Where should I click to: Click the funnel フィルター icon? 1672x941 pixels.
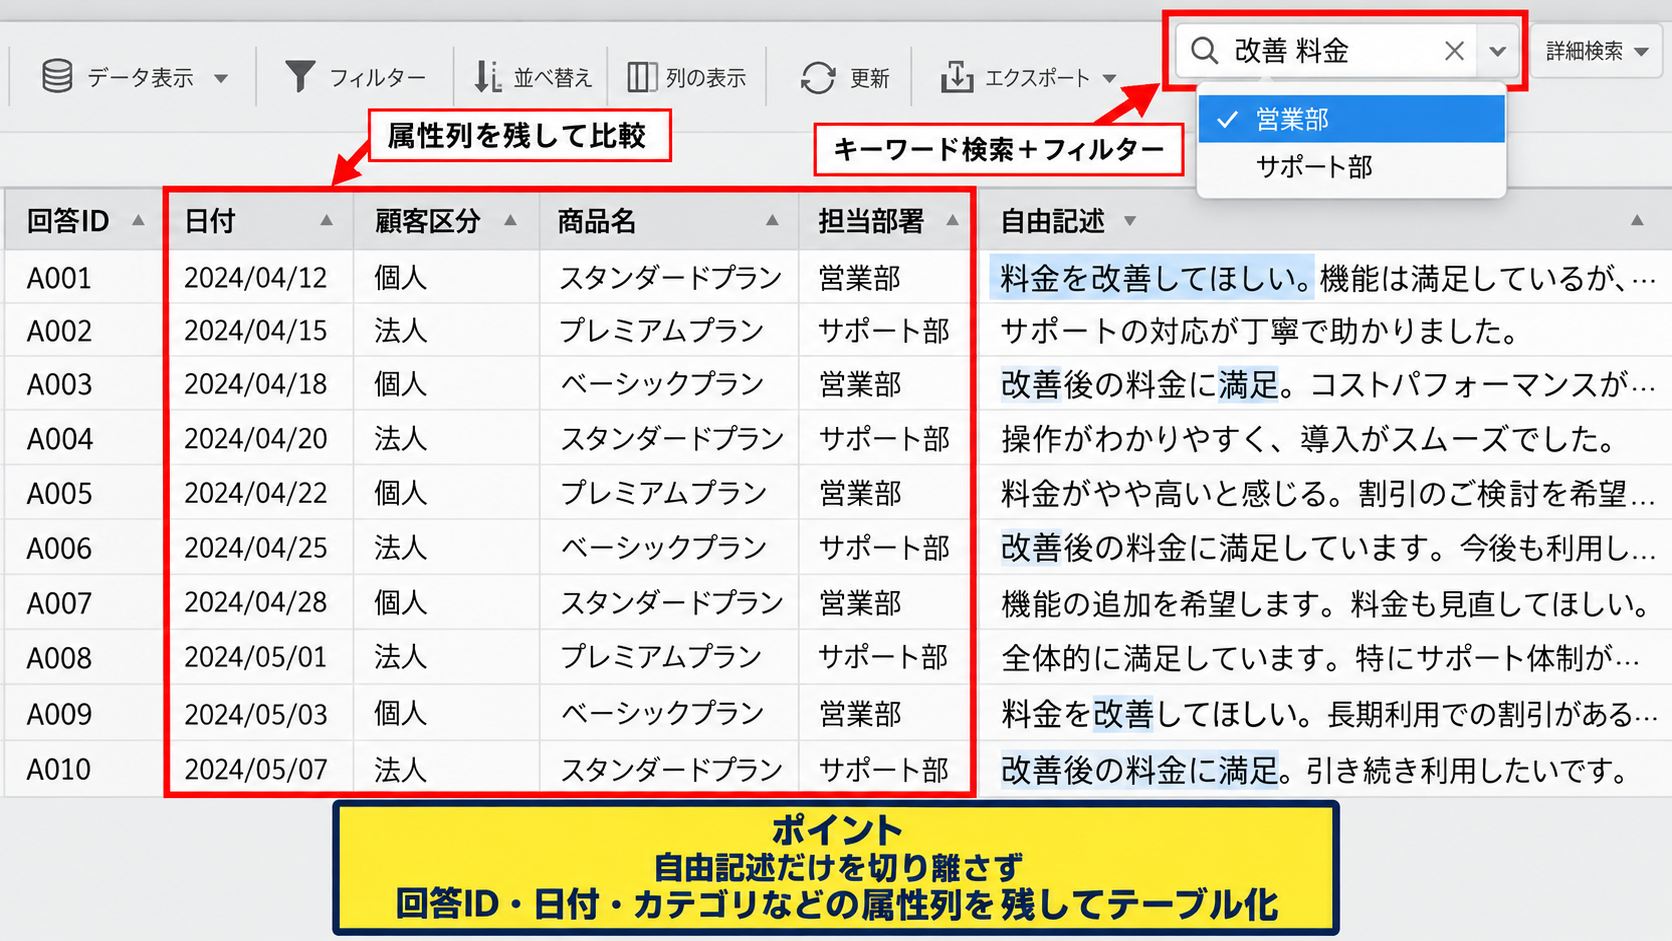click(300, 77)
